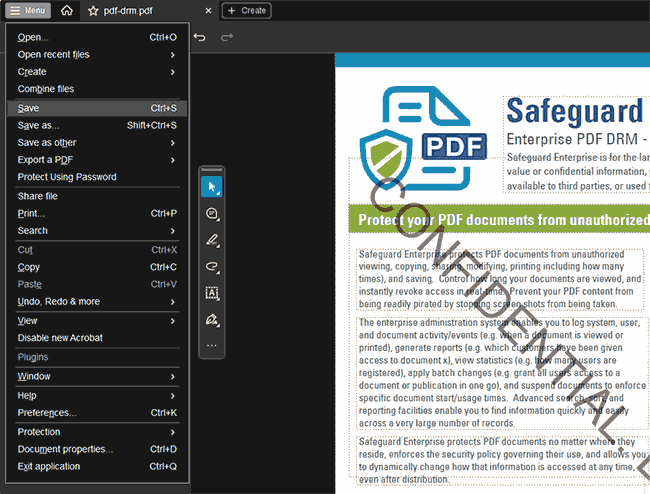Screen dimensions: 650x494
Task: Close the pdf-drm.pdf tab
Action: click(x=208, y=11)
